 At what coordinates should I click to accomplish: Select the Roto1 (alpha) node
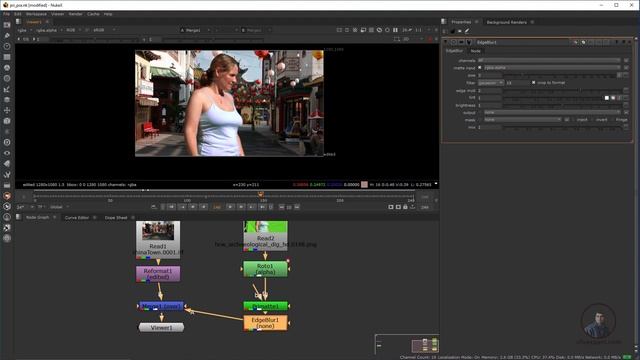[x=265, y=269]
